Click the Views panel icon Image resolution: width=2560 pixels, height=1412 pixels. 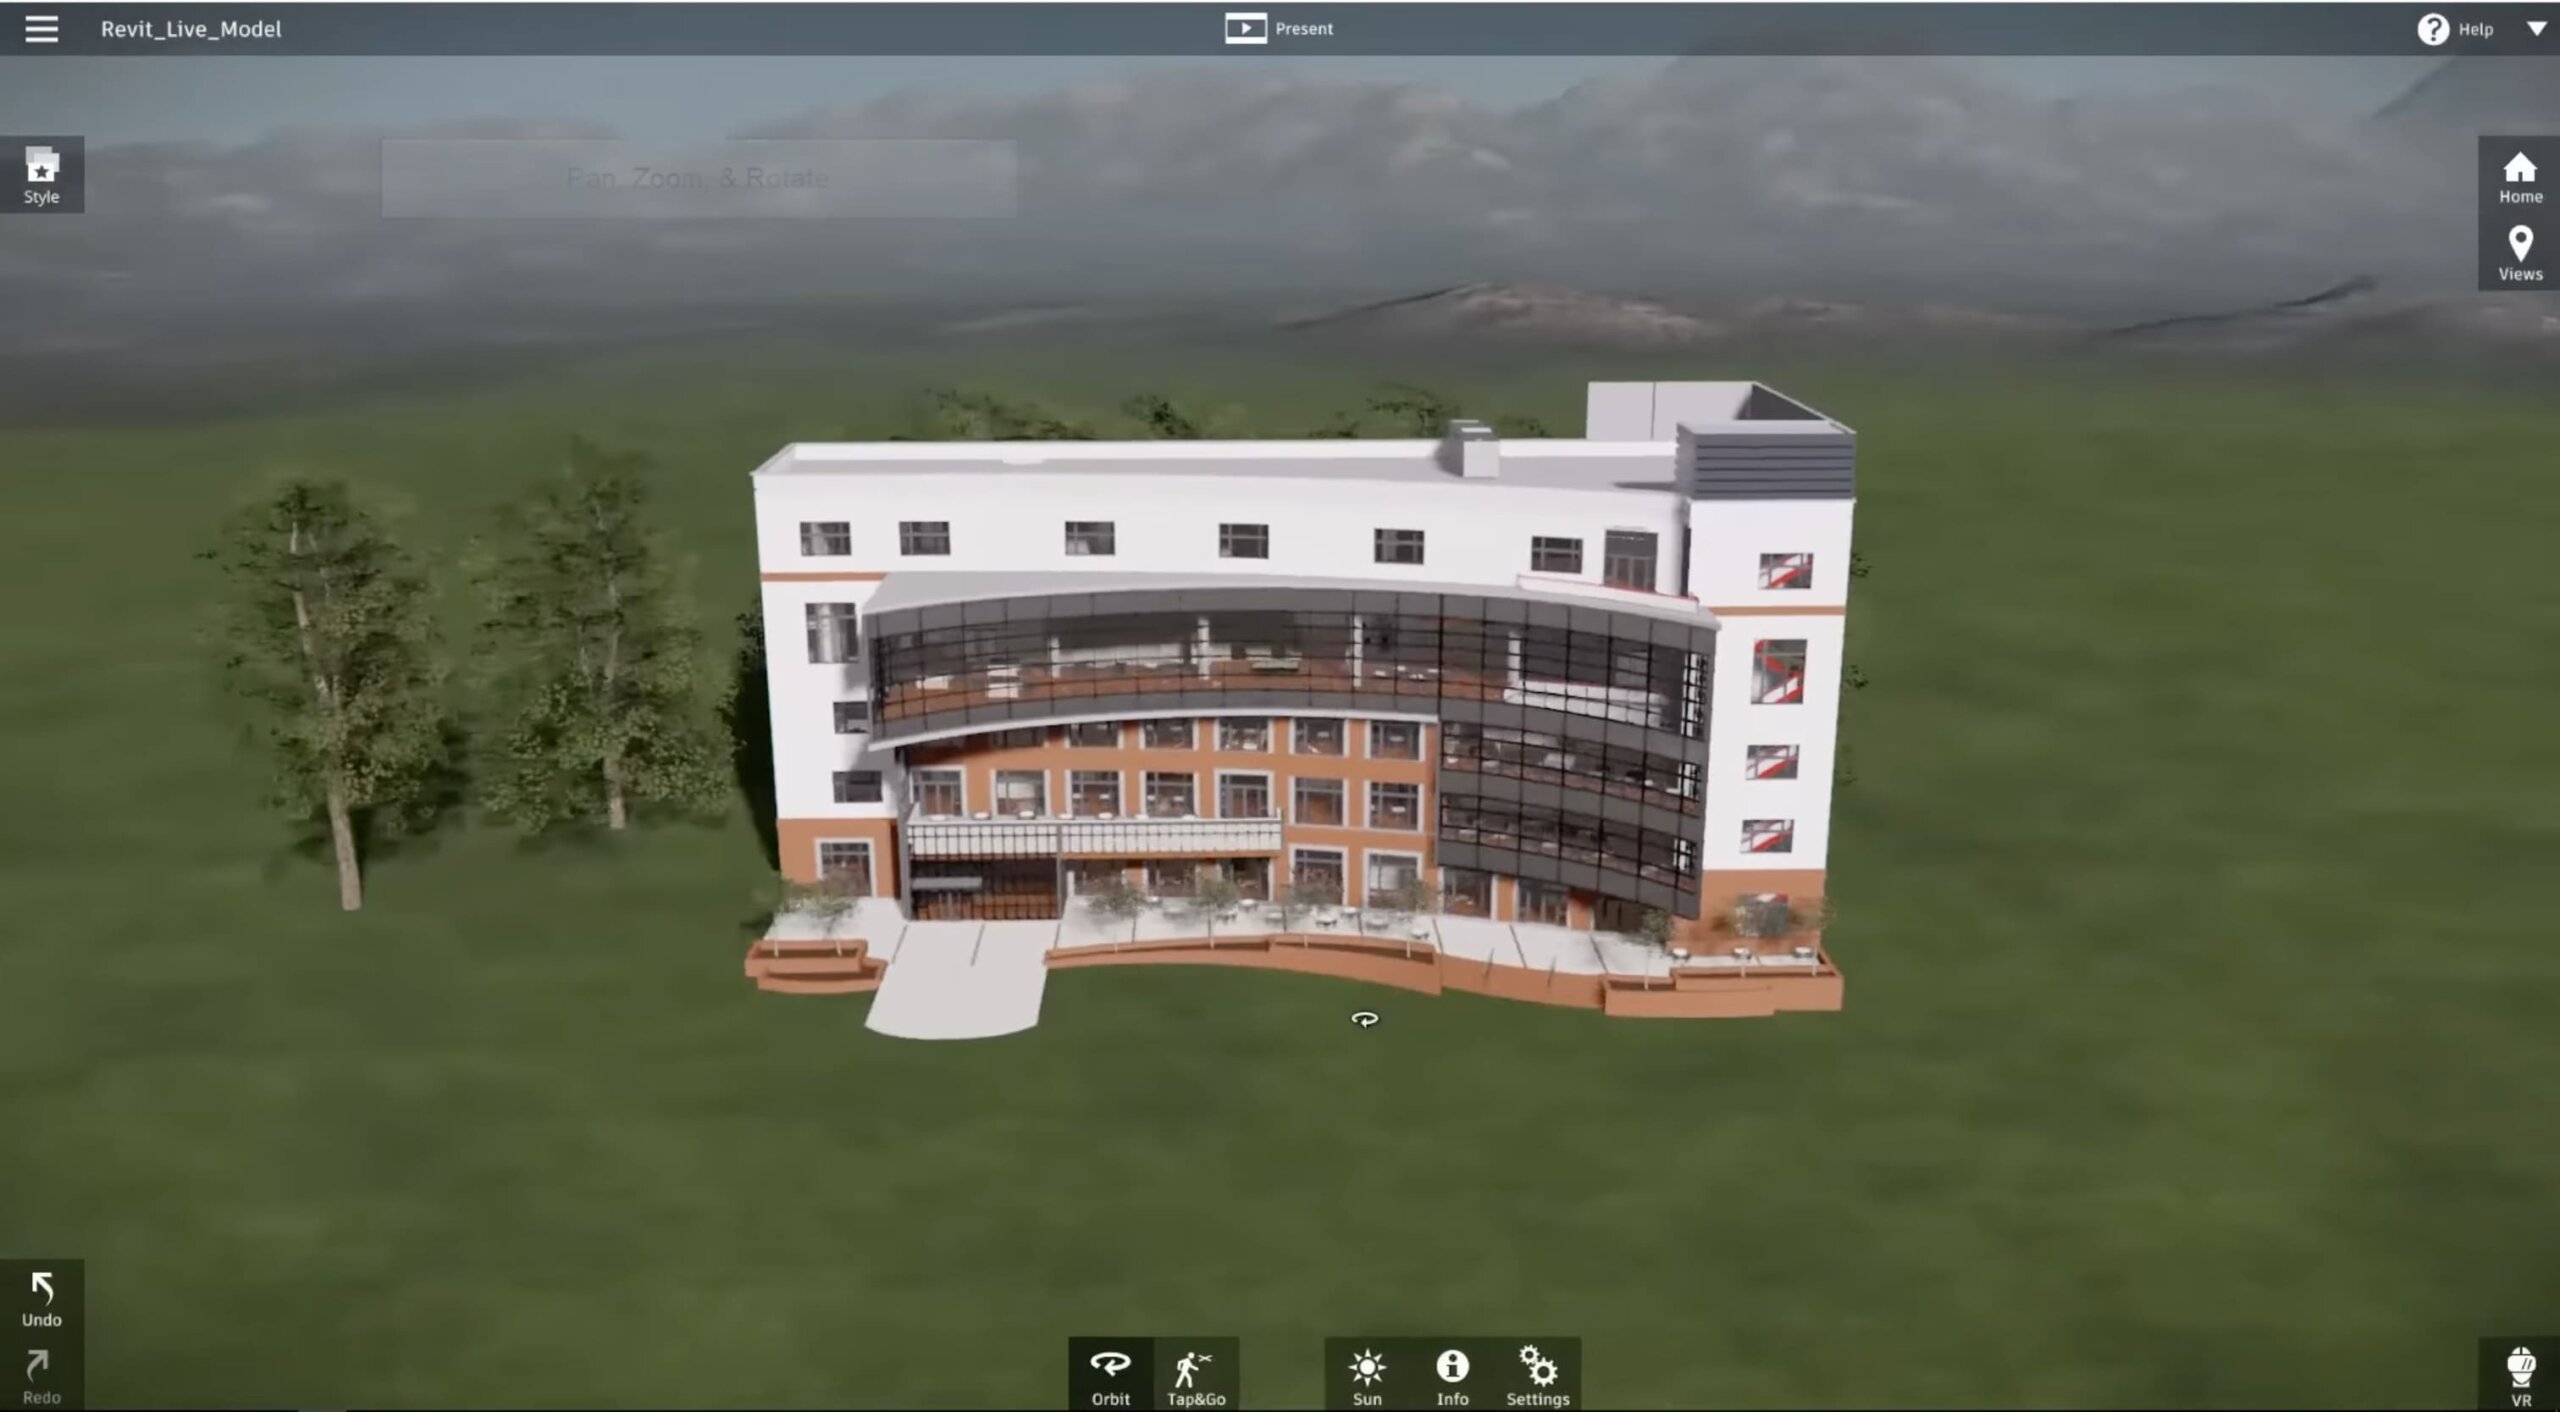(2520, 250)
